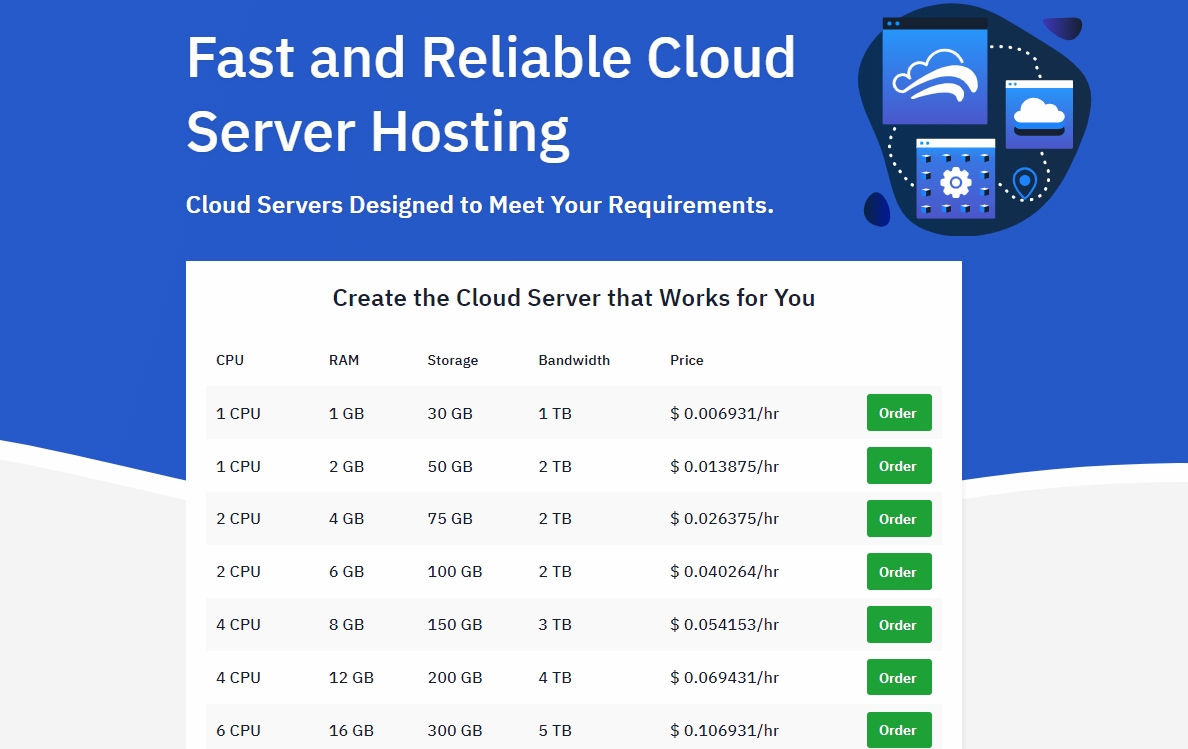
Task: Click the large white cloud graphic in the illustration
Action: click(934, 78)
